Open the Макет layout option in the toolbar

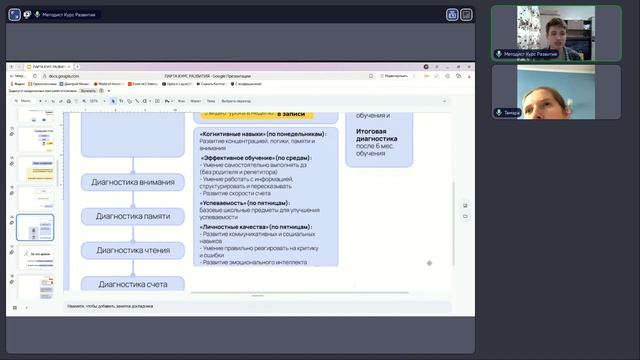(196, 101)
